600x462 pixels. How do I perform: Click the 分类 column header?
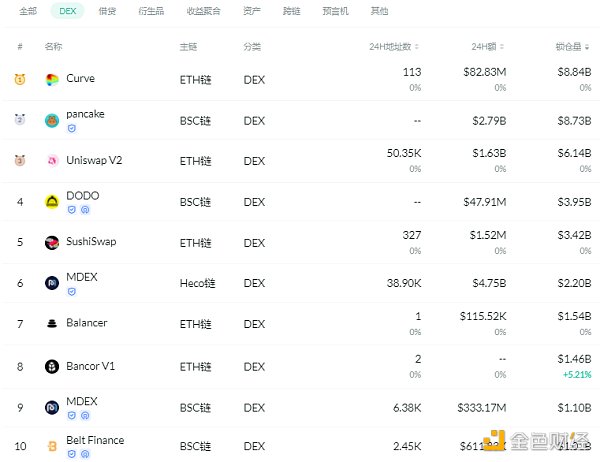click(252, 47)
